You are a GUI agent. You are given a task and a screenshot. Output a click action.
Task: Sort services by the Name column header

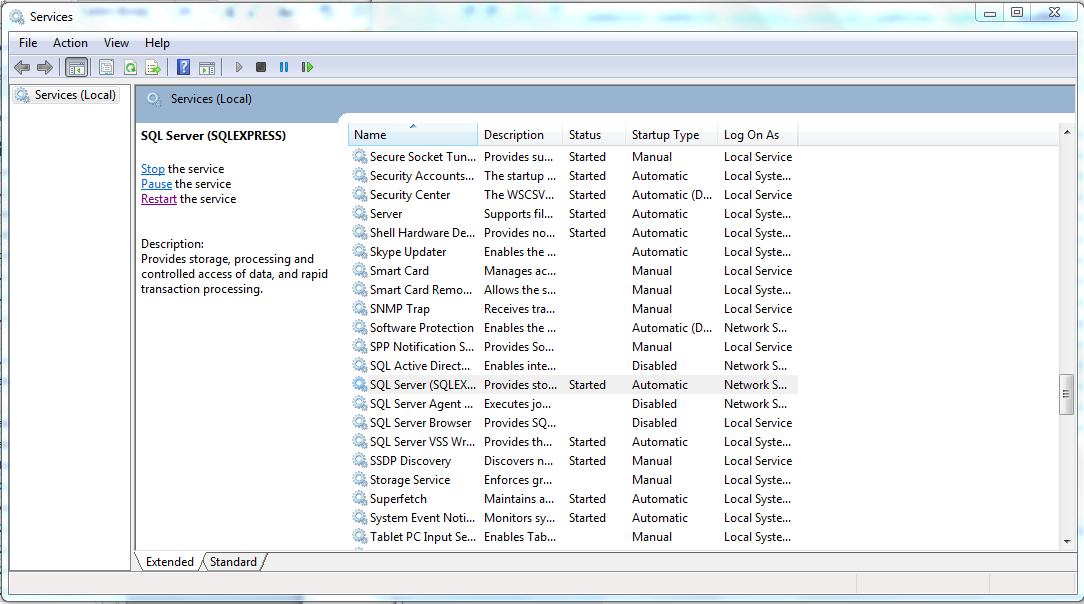click(412, 135)
